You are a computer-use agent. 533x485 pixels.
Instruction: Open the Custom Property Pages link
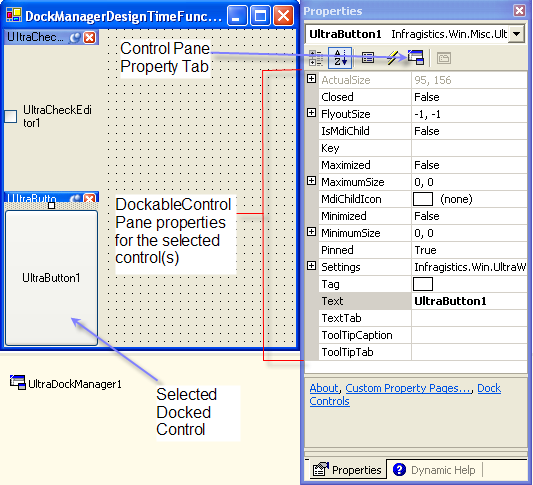pos(408,388)
